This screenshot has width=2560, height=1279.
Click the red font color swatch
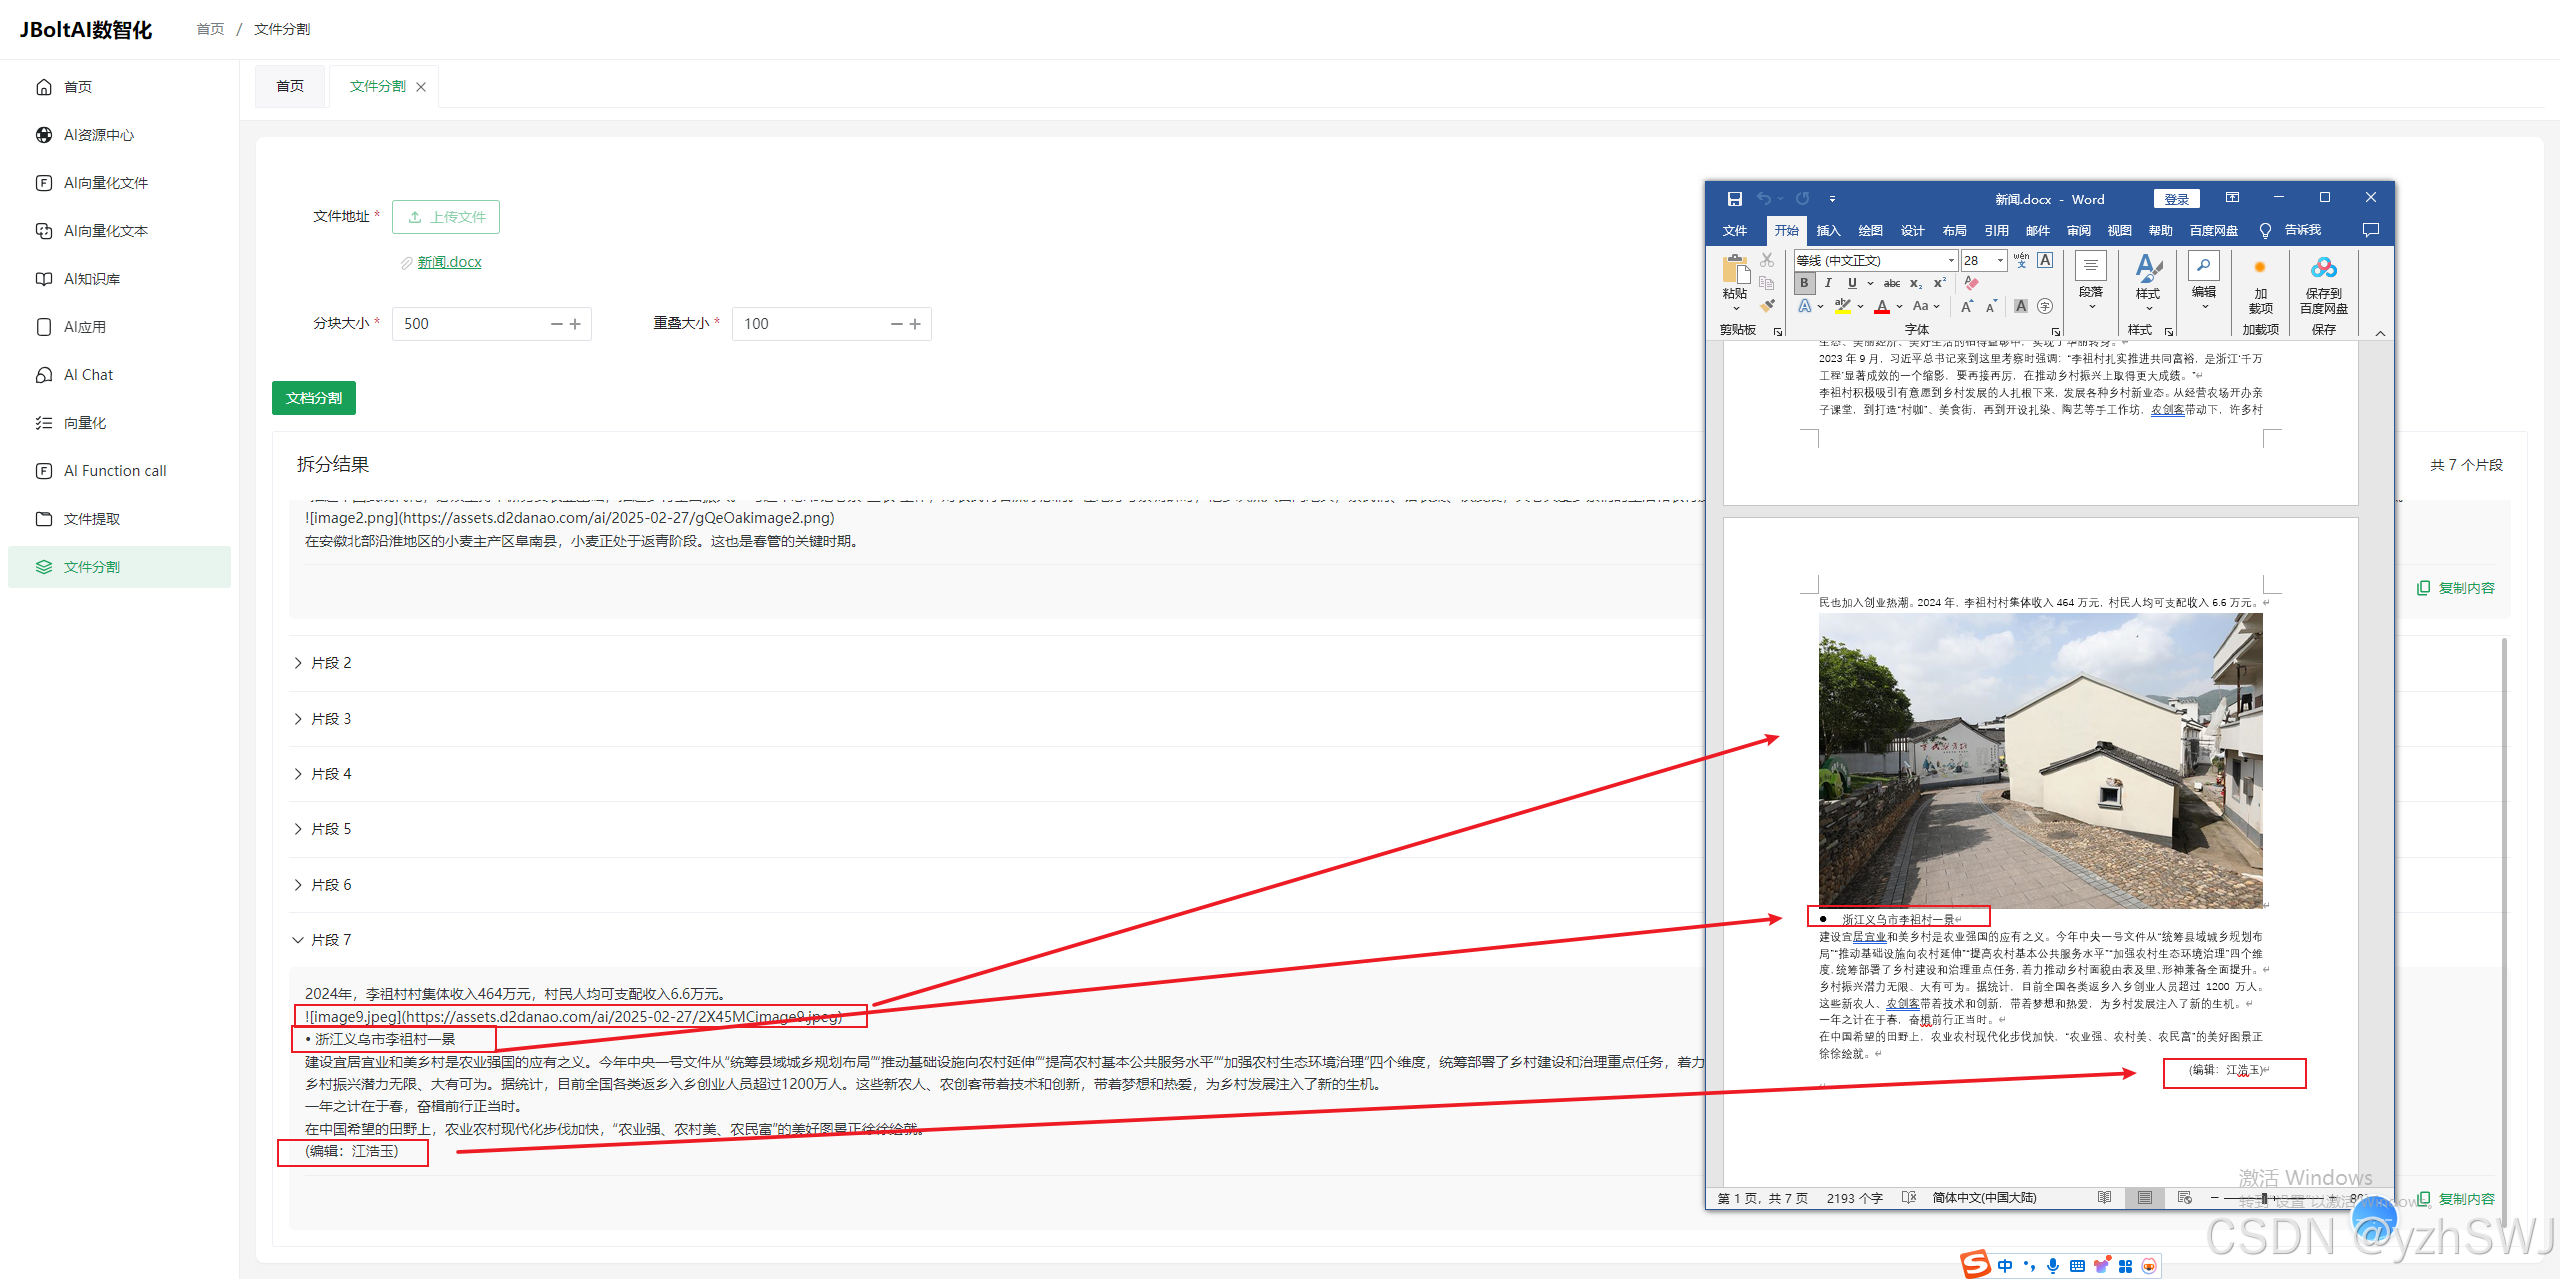[x=1882, y=307]
